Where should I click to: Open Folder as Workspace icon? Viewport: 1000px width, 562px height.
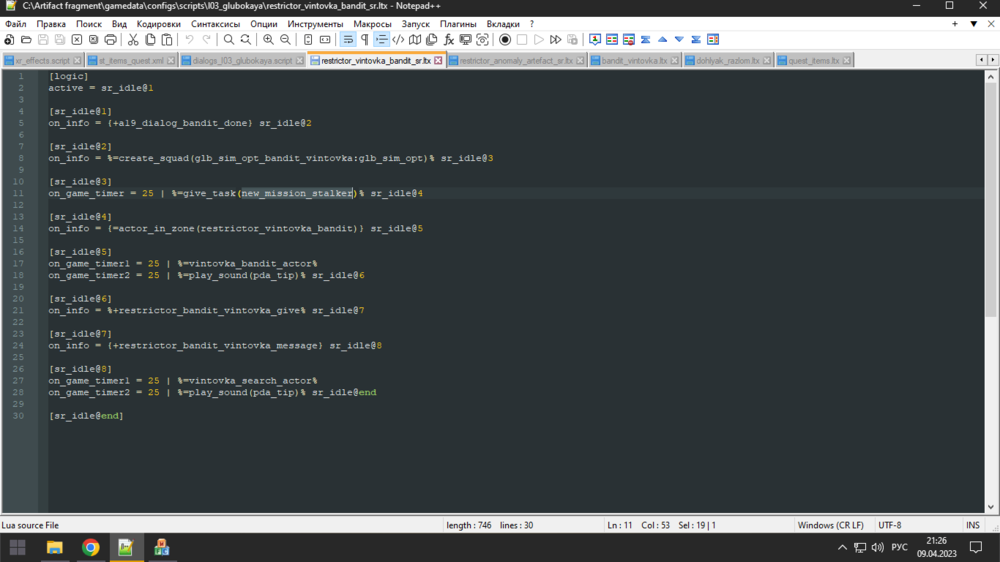(x=466, y=40)
